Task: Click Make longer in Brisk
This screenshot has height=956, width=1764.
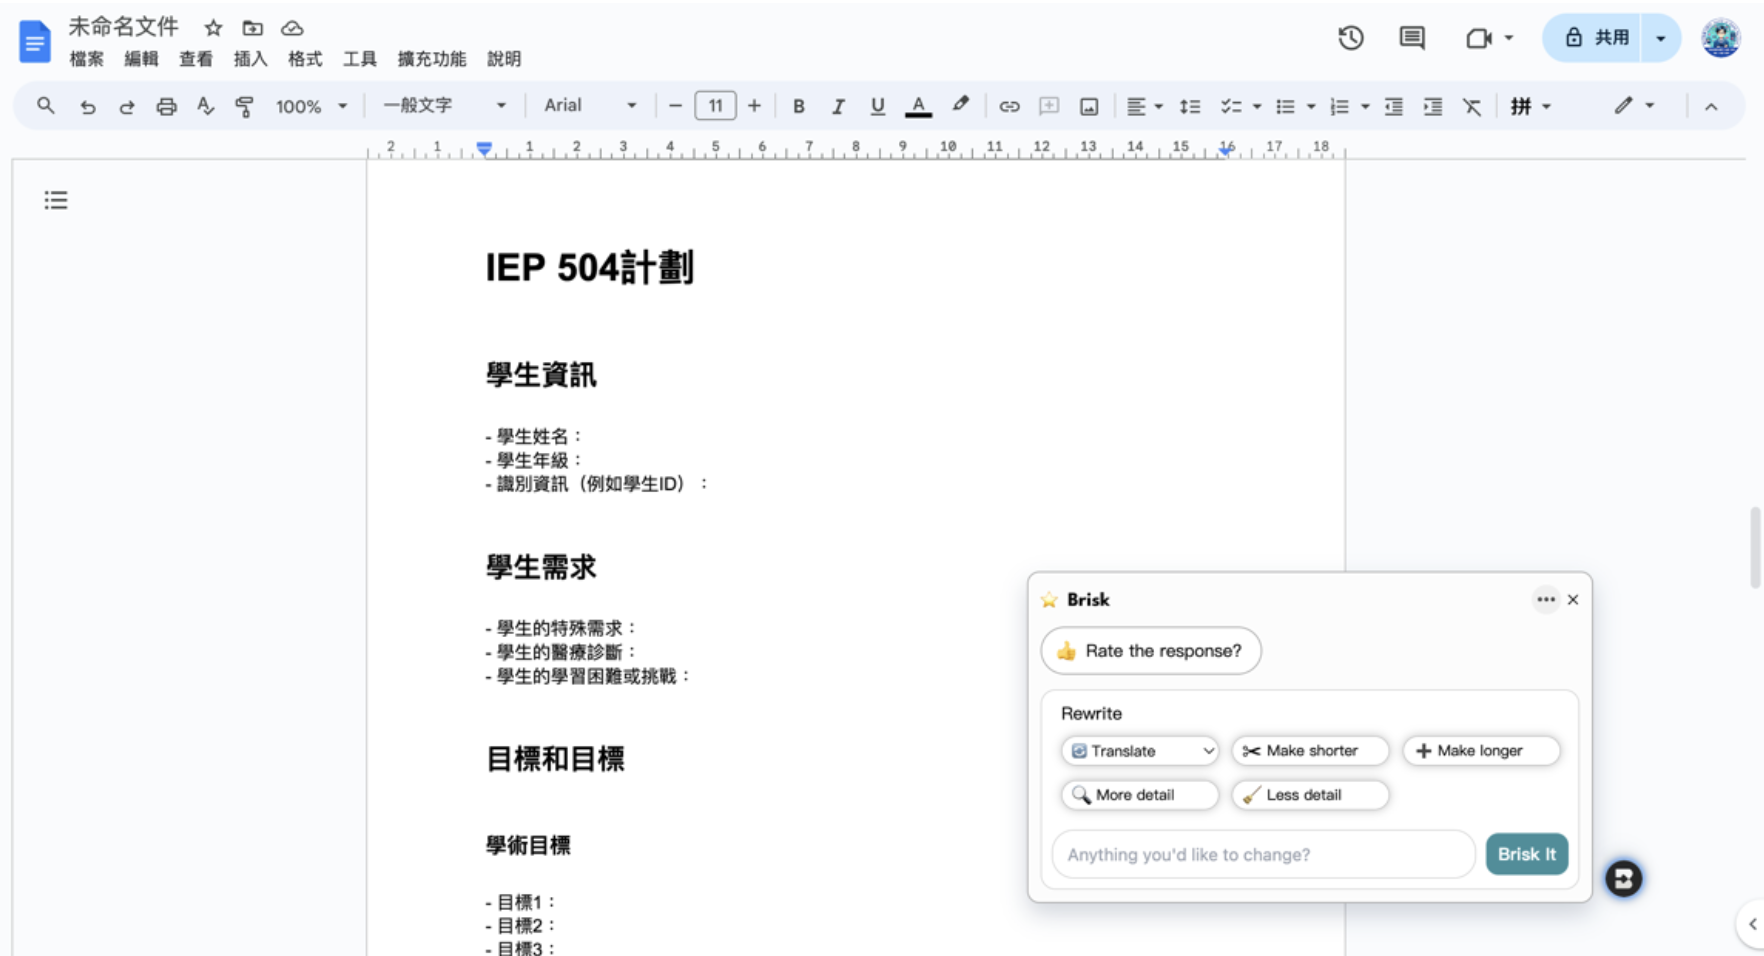Action: (x=1481, y=751)
